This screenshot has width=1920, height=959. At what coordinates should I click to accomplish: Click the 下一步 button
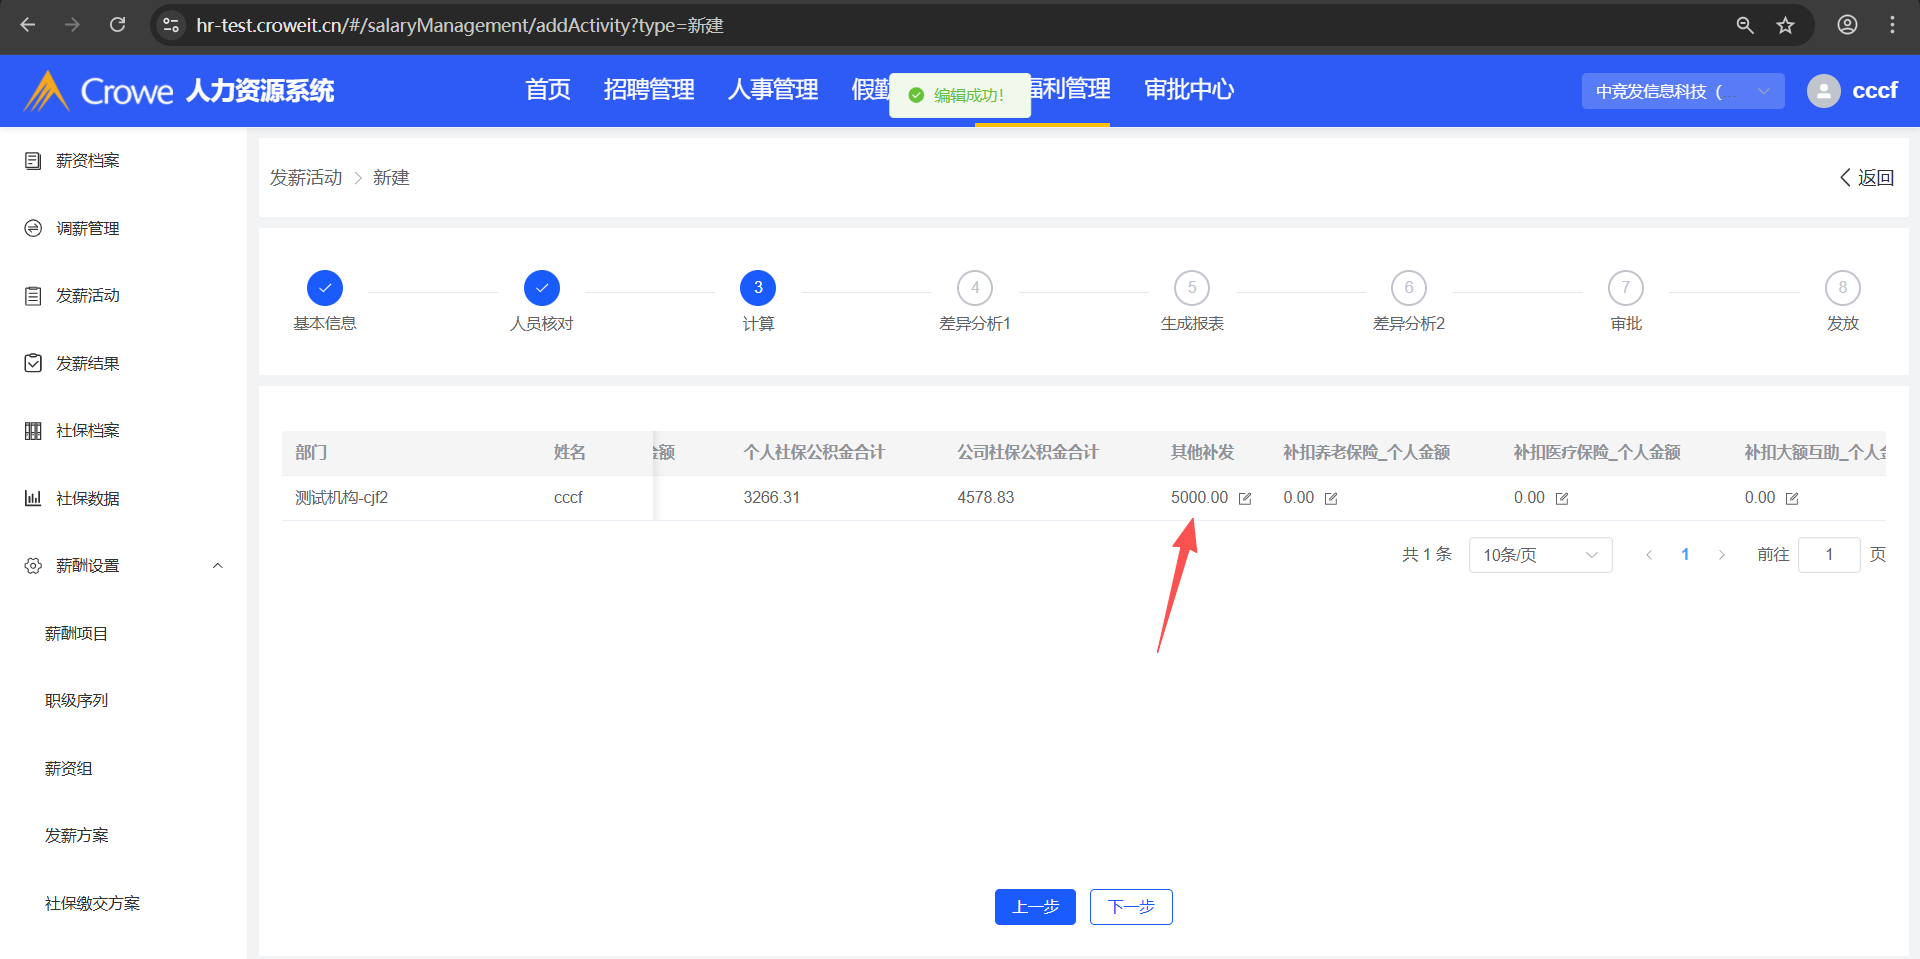(x=1131, y=907)
